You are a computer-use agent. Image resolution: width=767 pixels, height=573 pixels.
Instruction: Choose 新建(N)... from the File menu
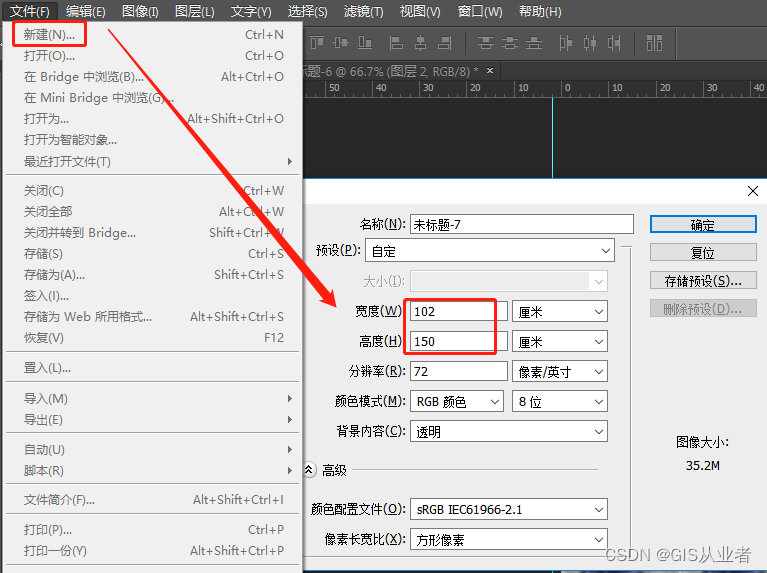tap(153, 35)
